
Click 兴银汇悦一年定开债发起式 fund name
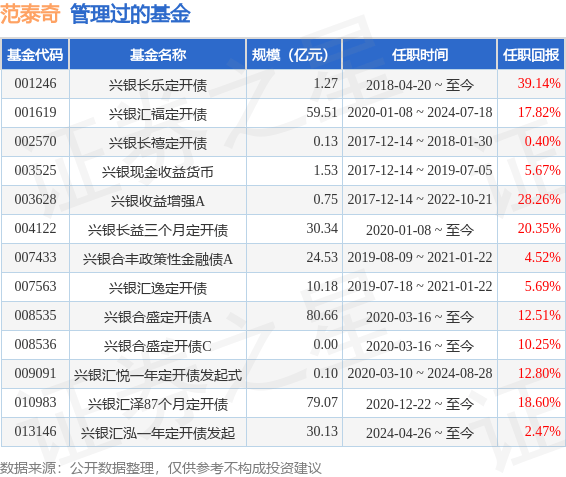(158, 375)
